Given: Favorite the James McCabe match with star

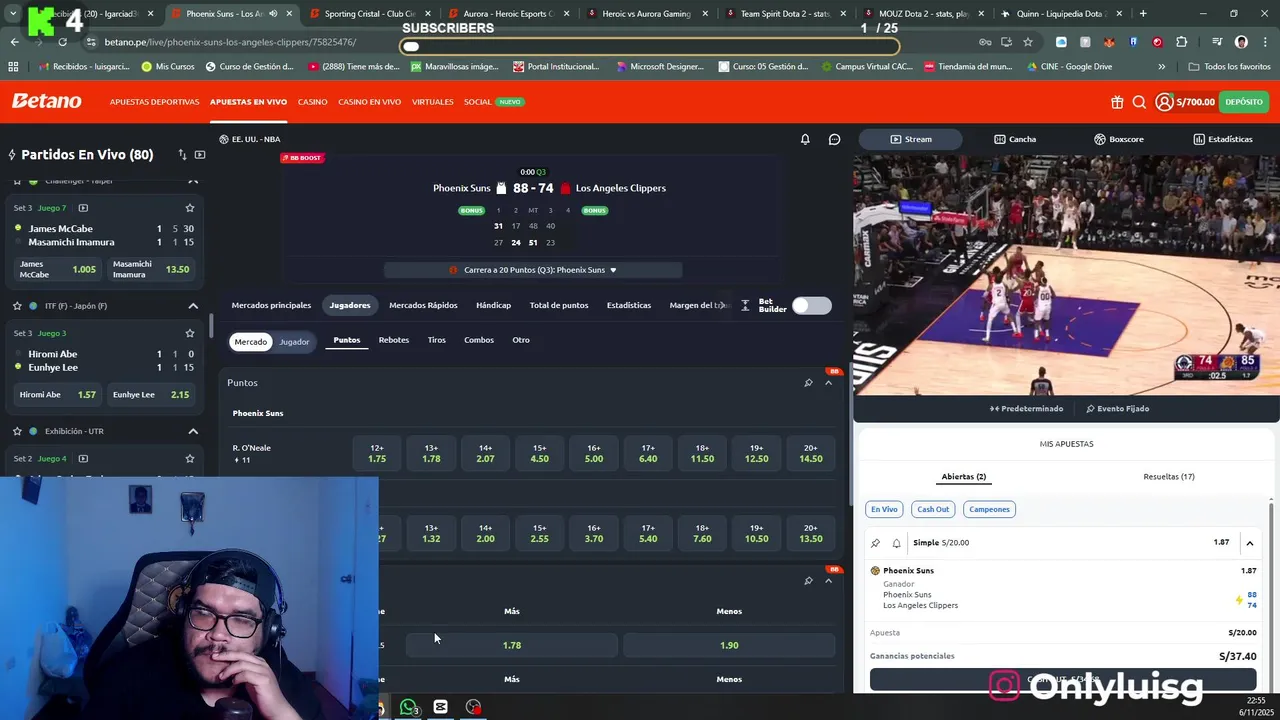Looking at the screenshot, I should [x=189, y=208].
